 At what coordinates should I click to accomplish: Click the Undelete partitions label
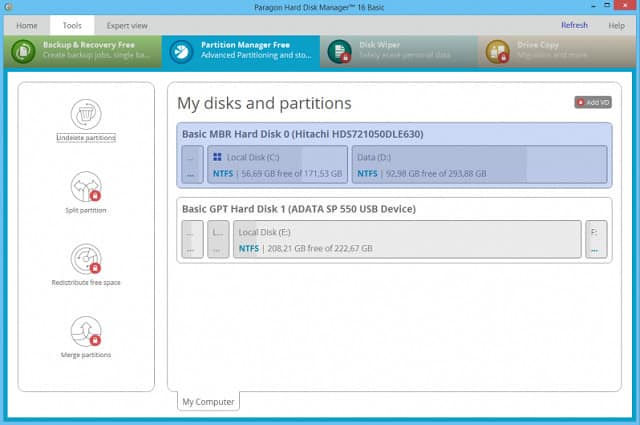point(86,138)
